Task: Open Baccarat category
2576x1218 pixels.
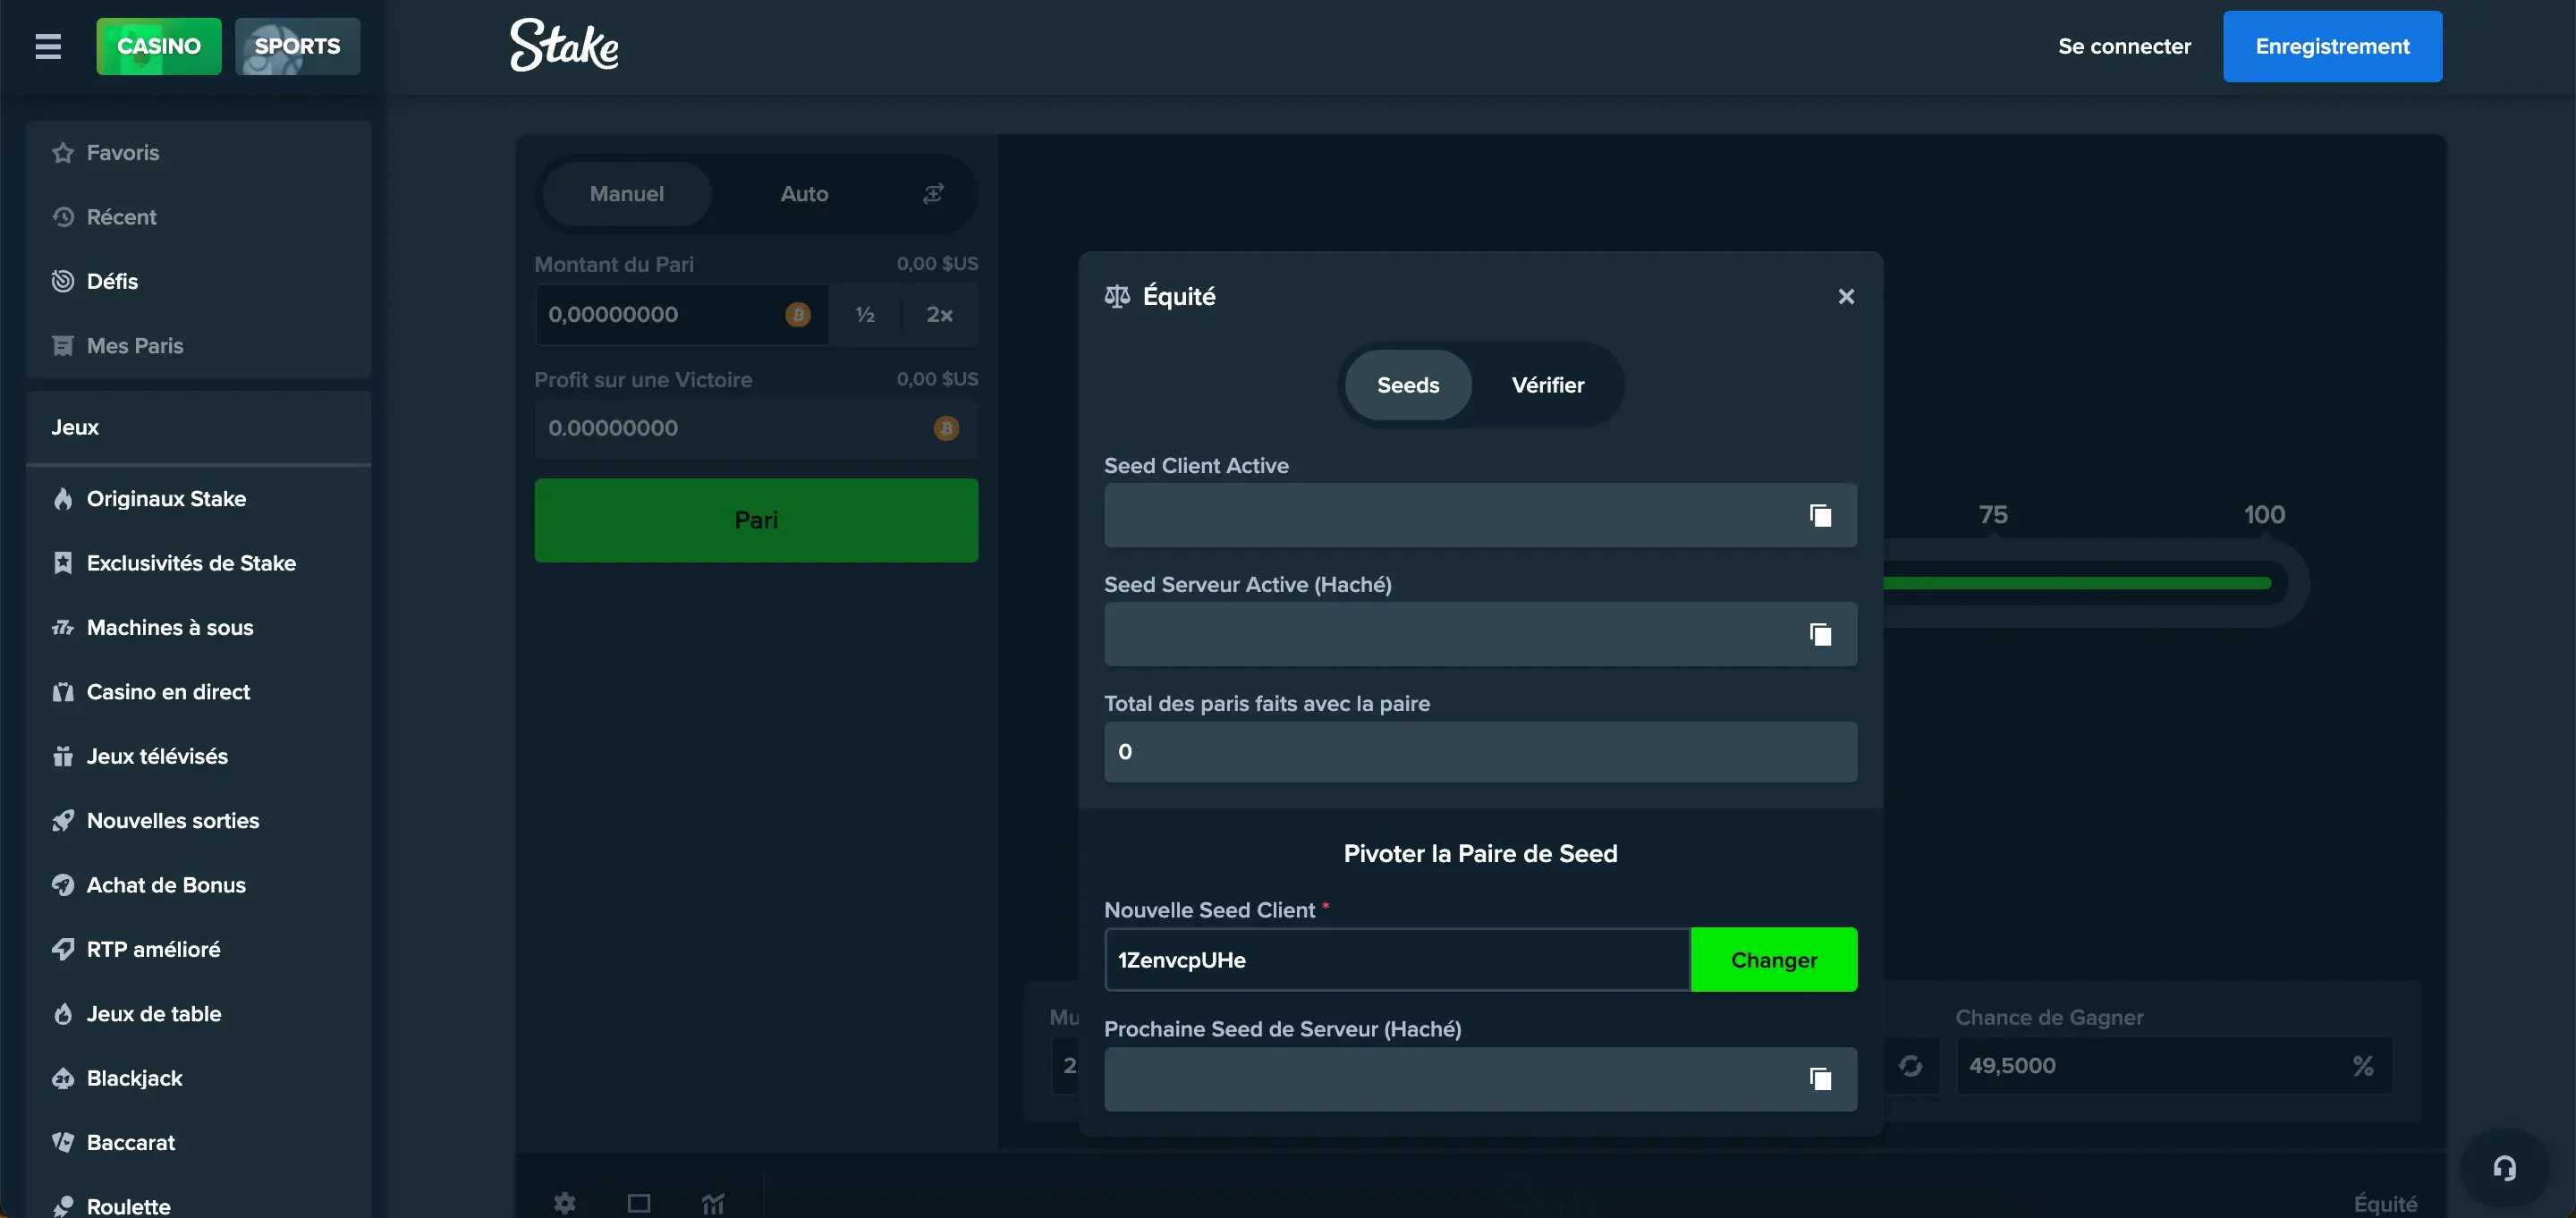Action: tap(199, 1142)
